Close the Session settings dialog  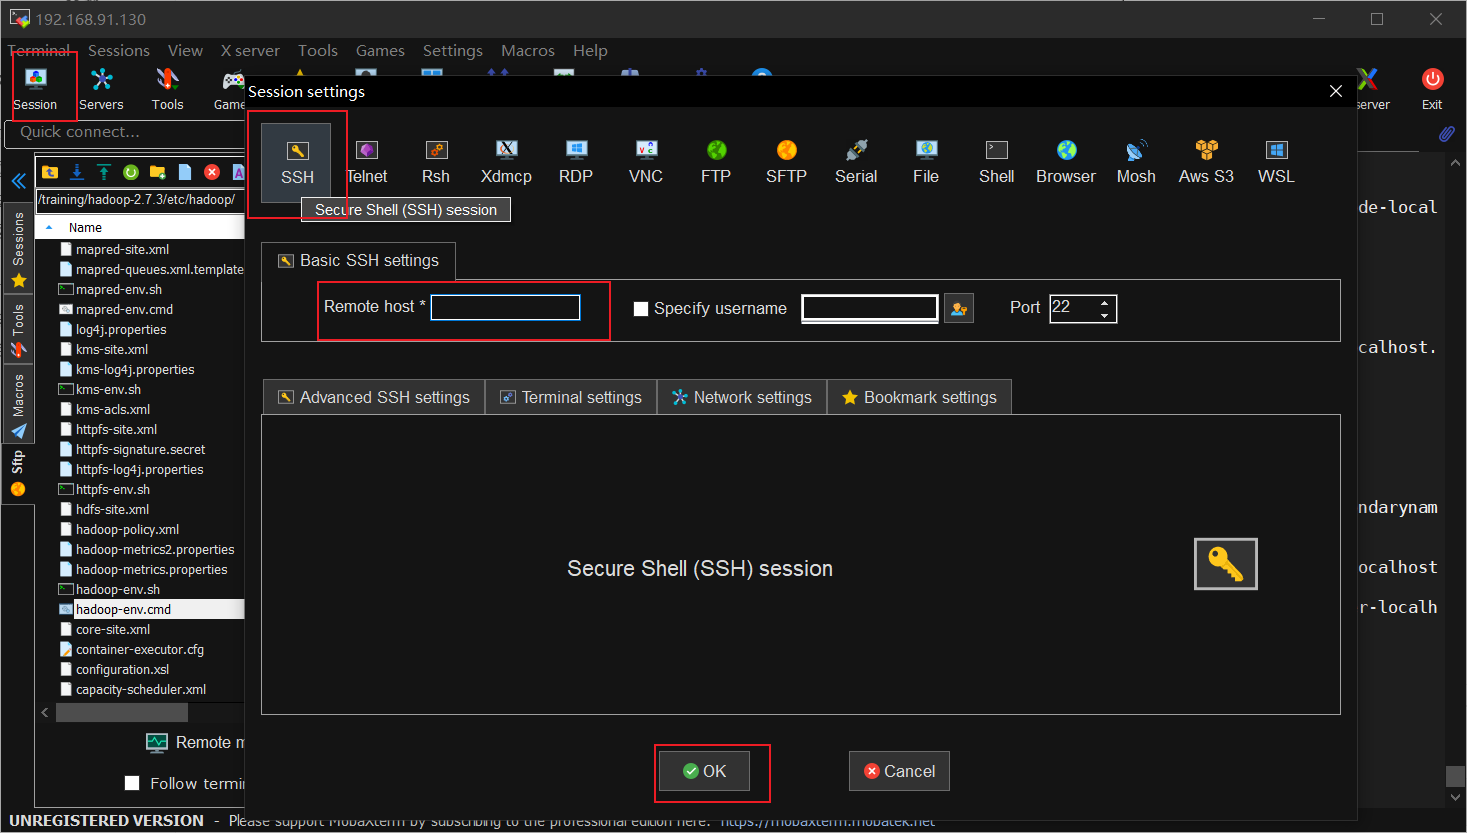click(x=1335, y=91)
